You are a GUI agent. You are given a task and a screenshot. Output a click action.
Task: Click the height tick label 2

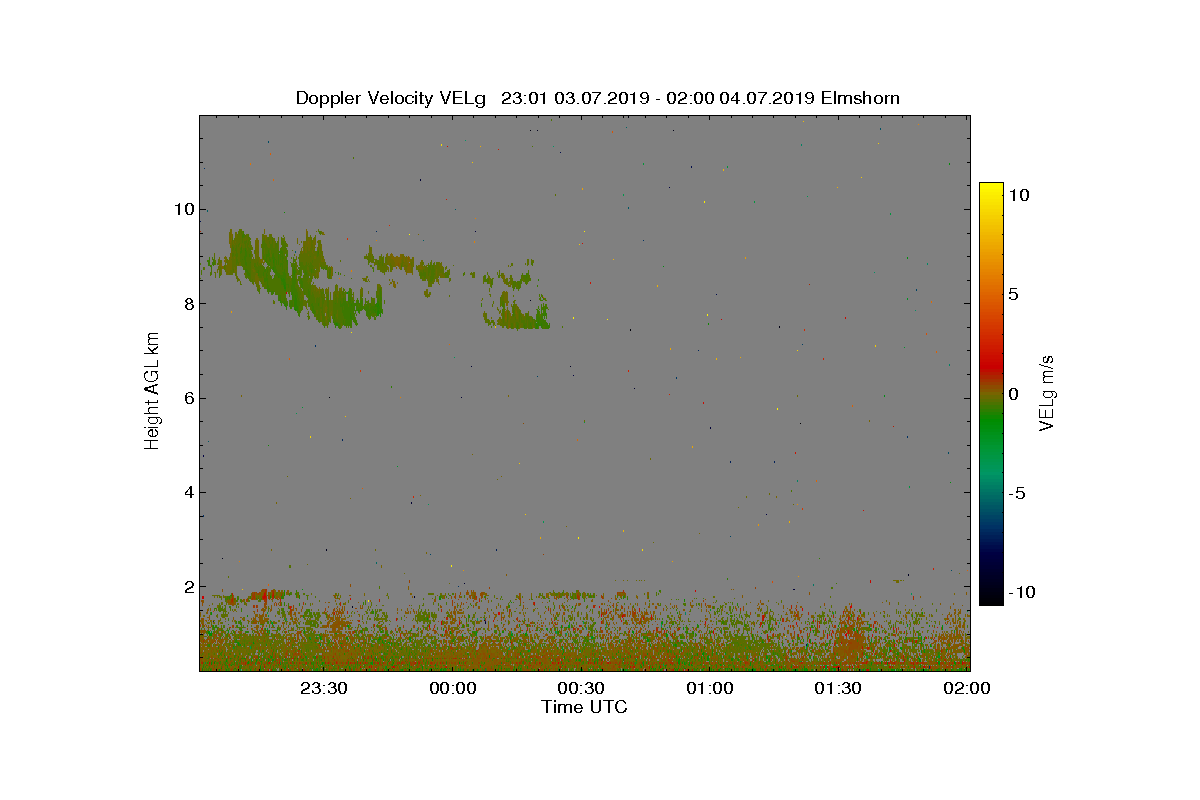[187, 587]
